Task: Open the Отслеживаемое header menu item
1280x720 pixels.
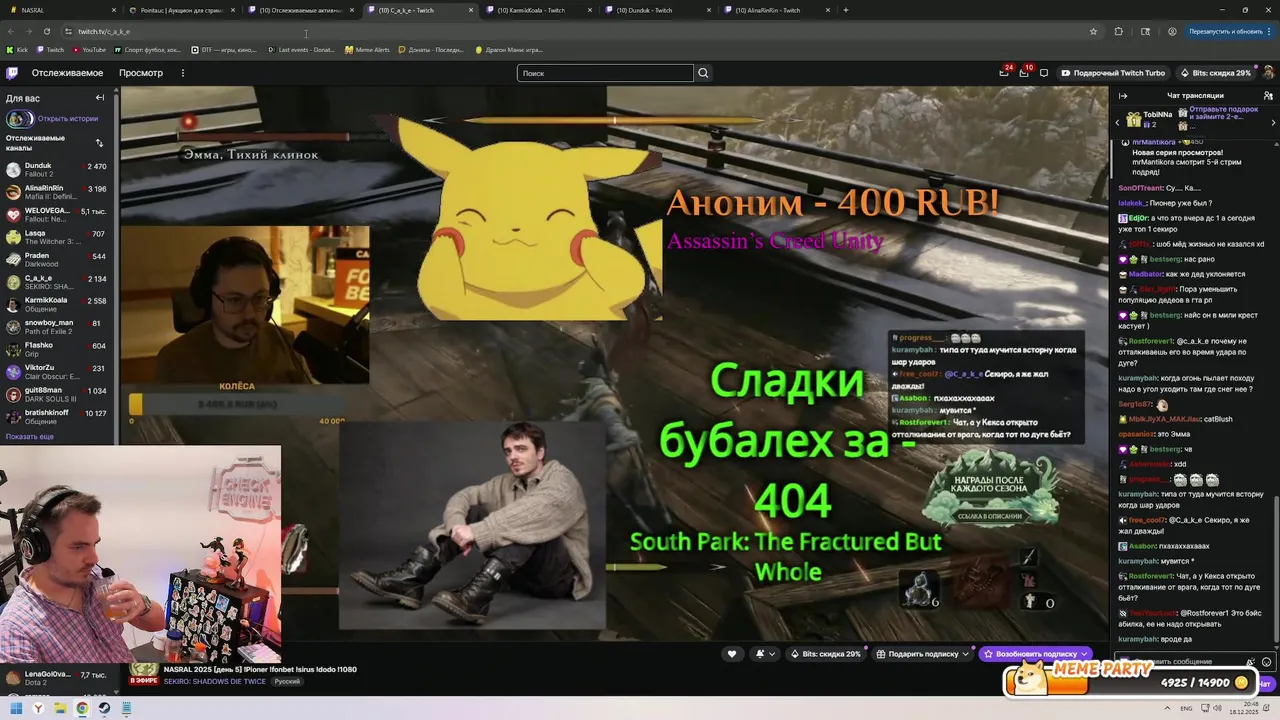Action: 67,73
